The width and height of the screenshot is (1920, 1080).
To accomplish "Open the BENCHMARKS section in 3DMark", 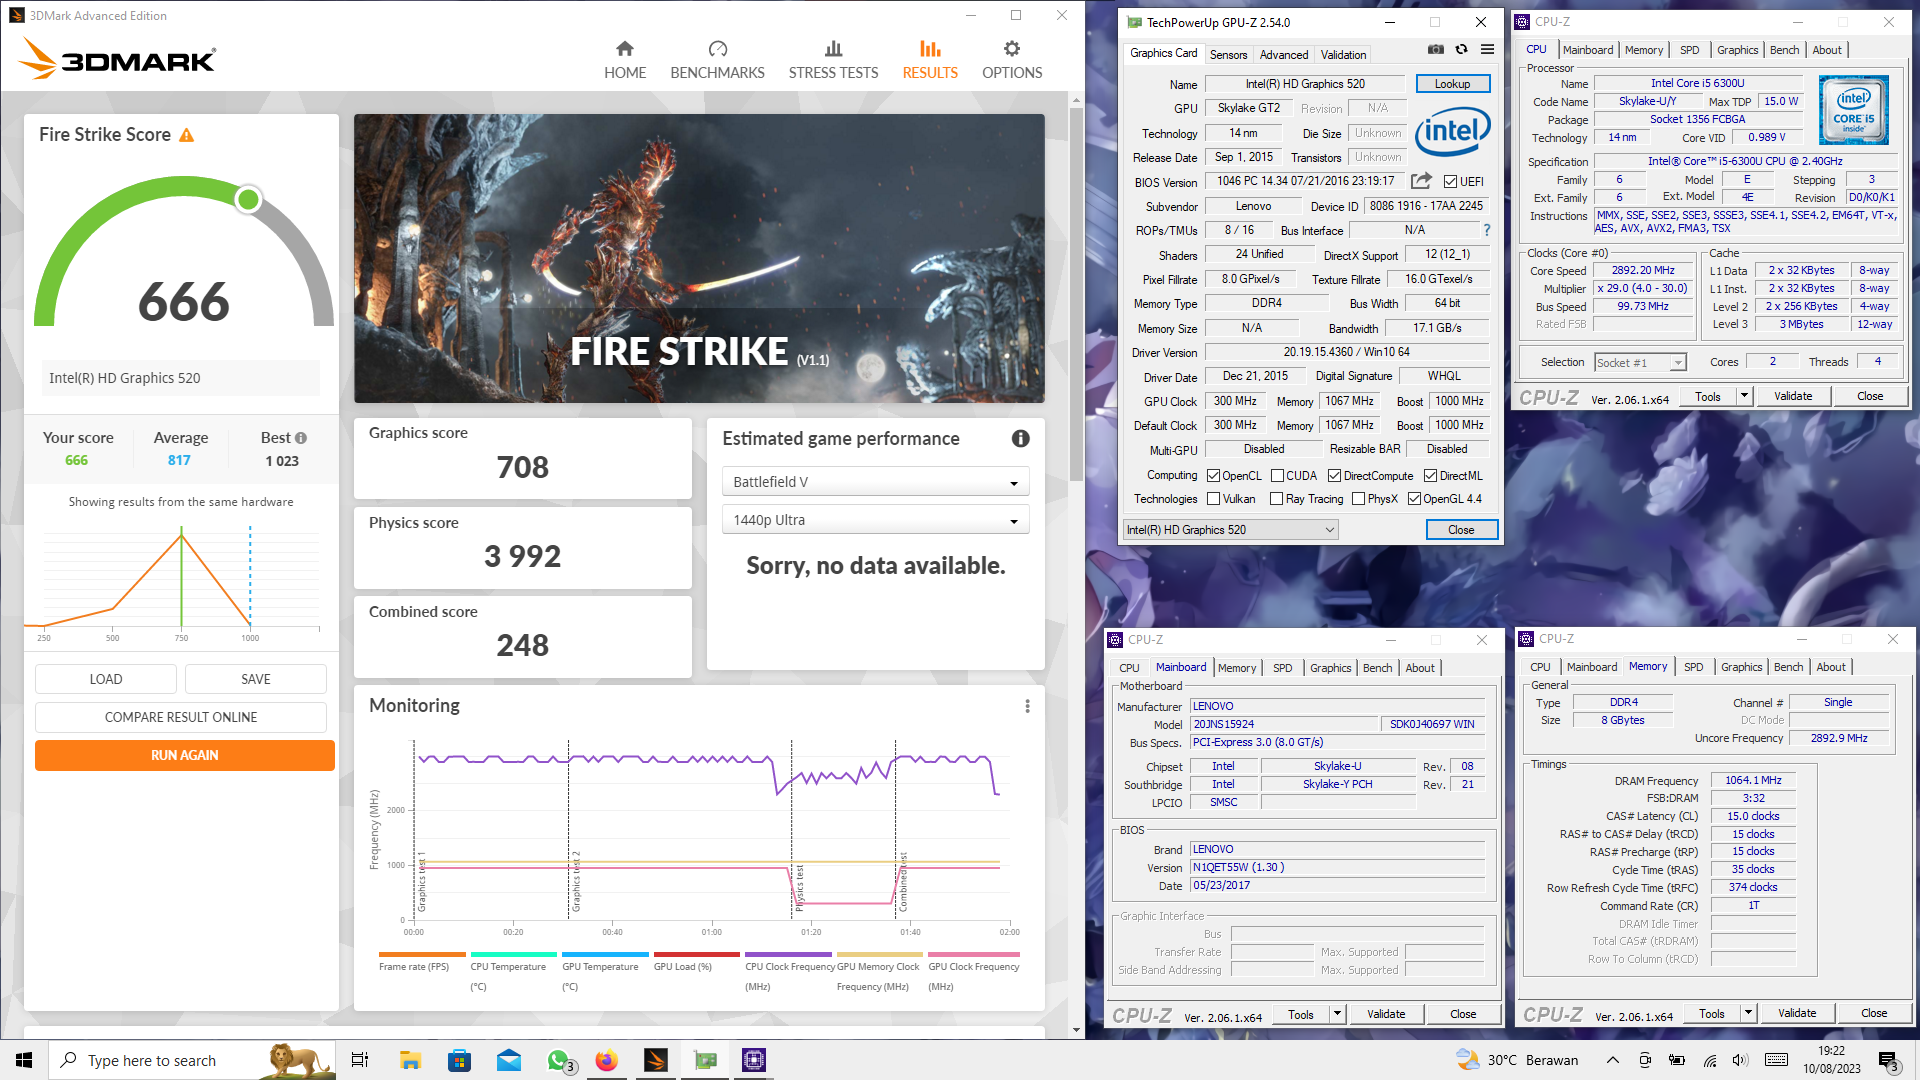I will click(717, 60).
